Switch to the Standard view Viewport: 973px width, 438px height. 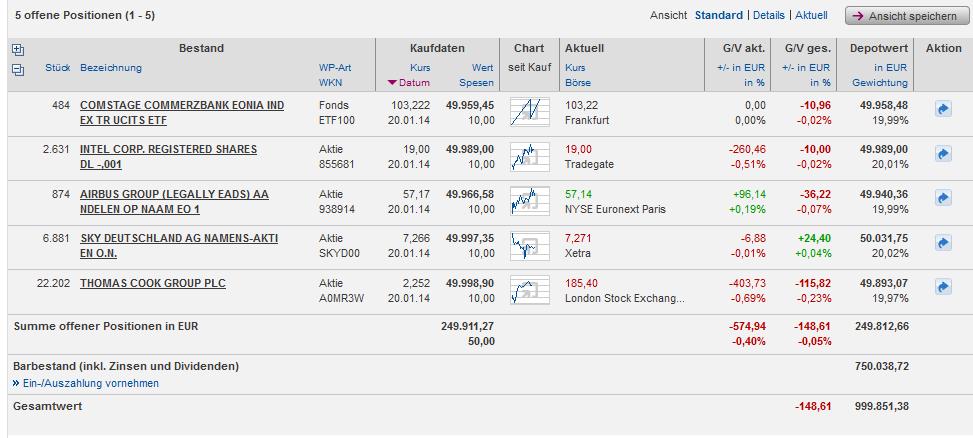718,16
